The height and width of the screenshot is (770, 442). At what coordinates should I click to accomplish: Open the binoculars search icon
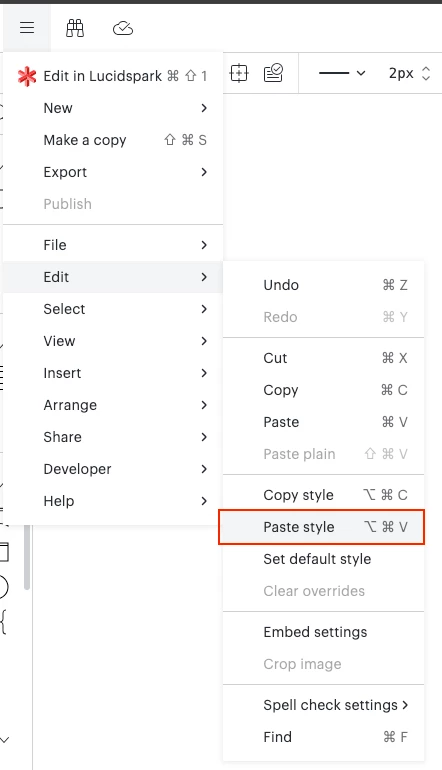click(x=75, y=28)
